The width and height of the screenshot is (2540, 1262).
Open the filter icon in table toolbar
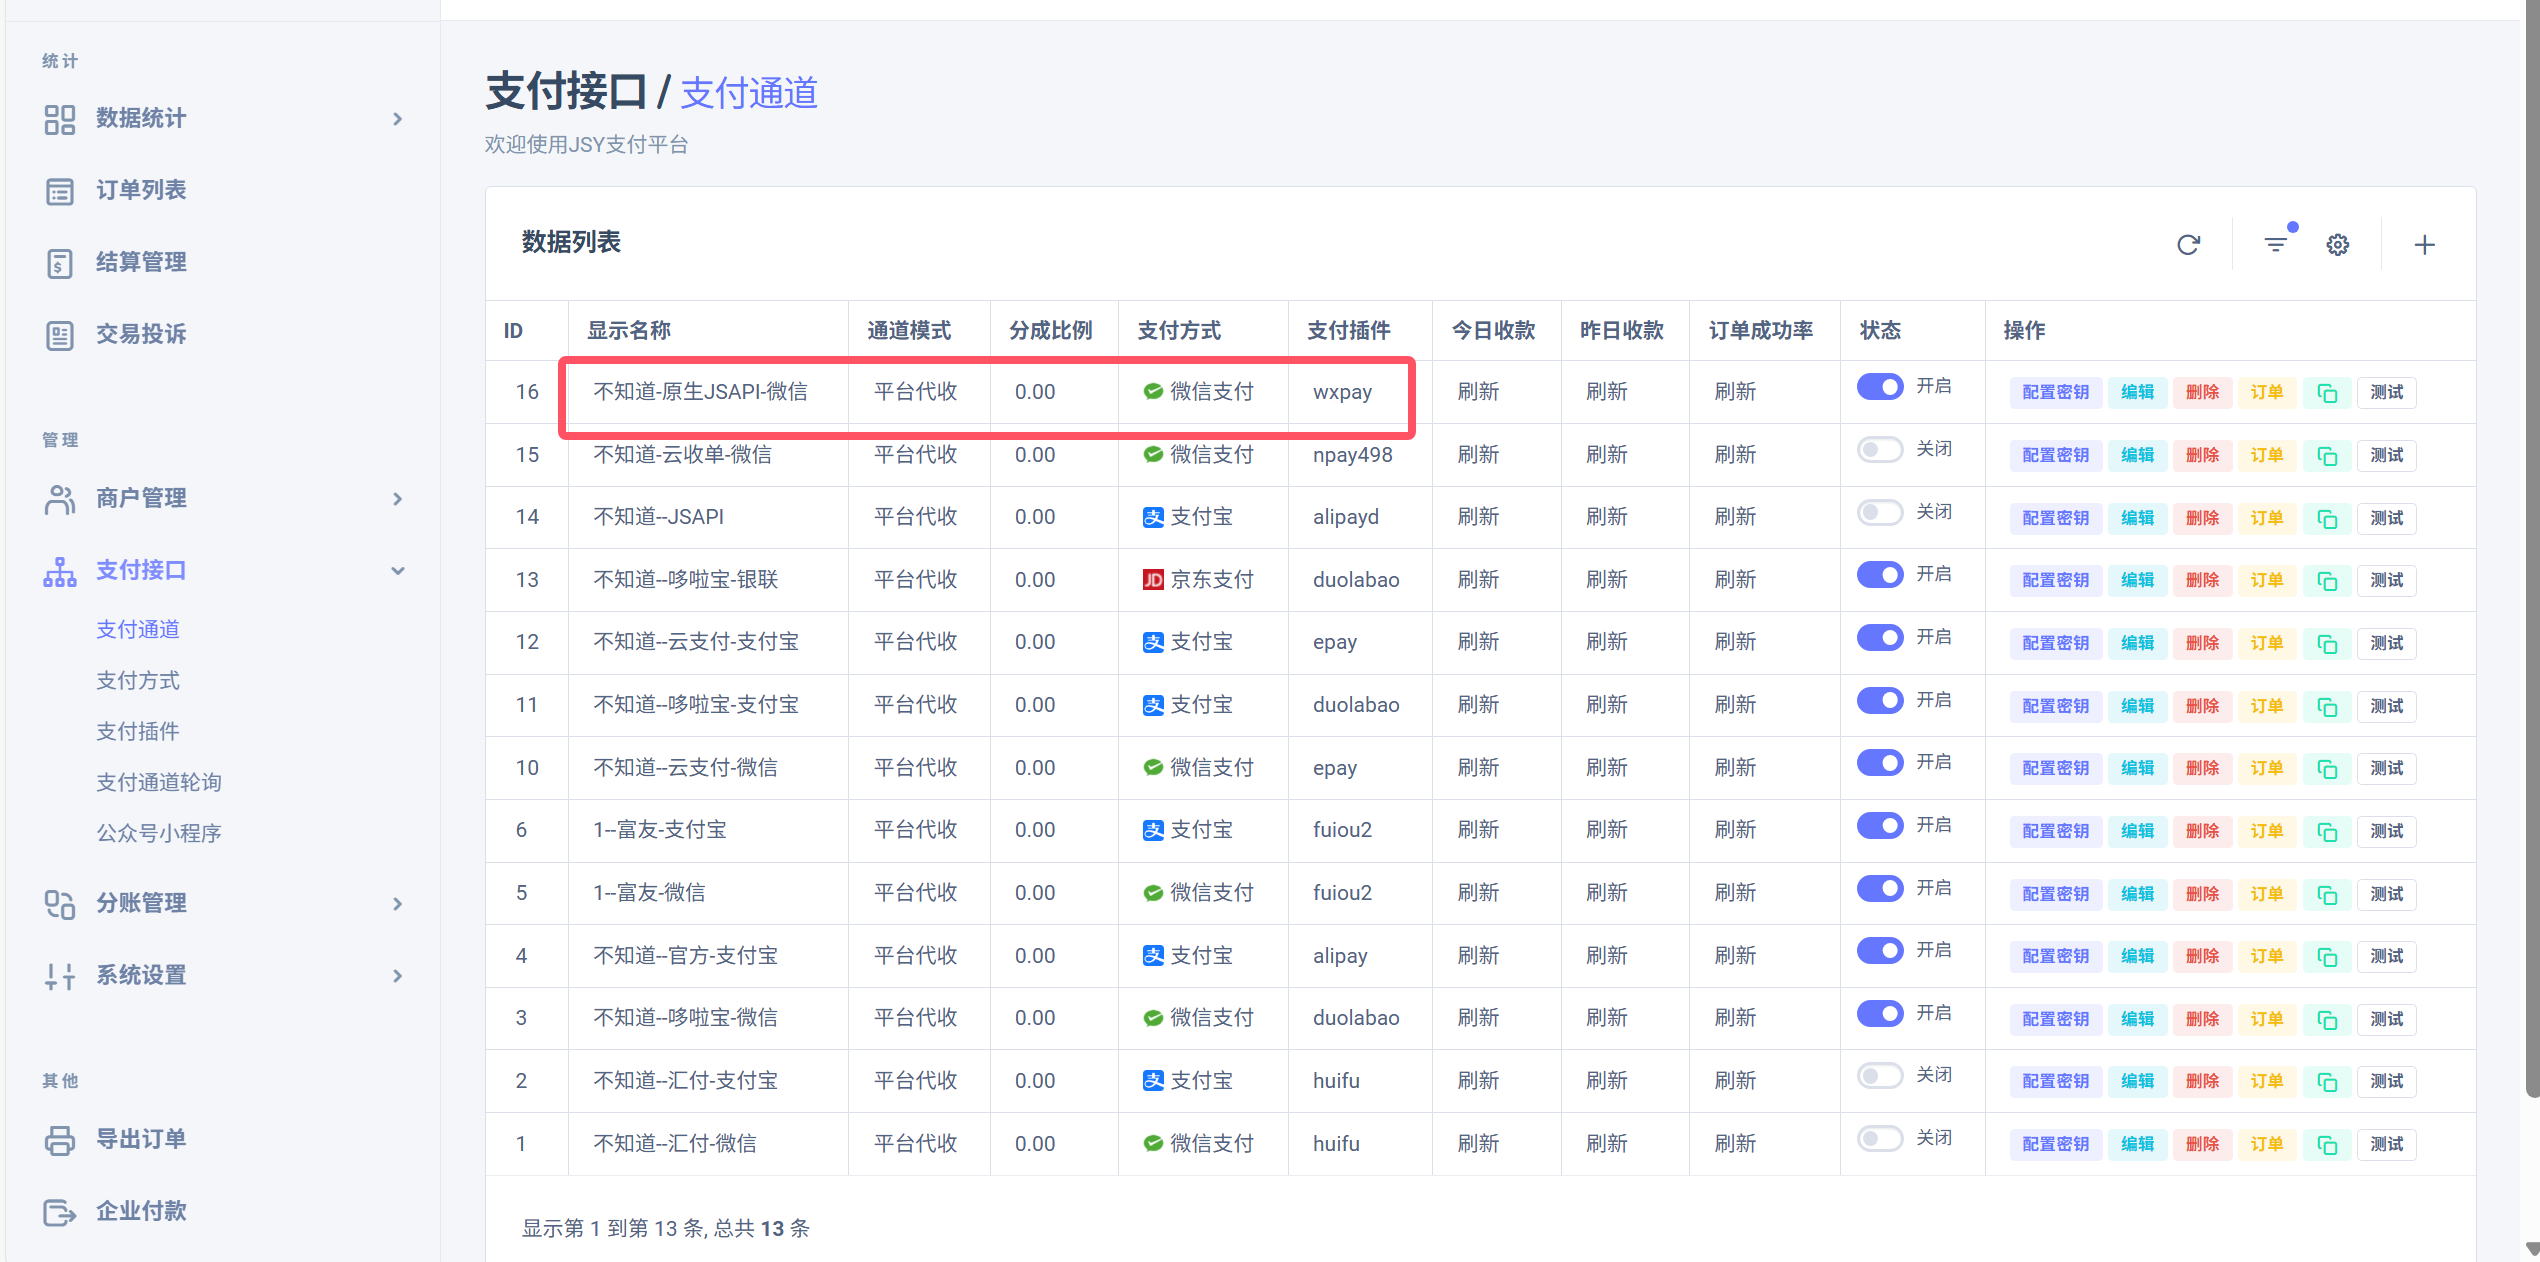(x=2275, y=245)
